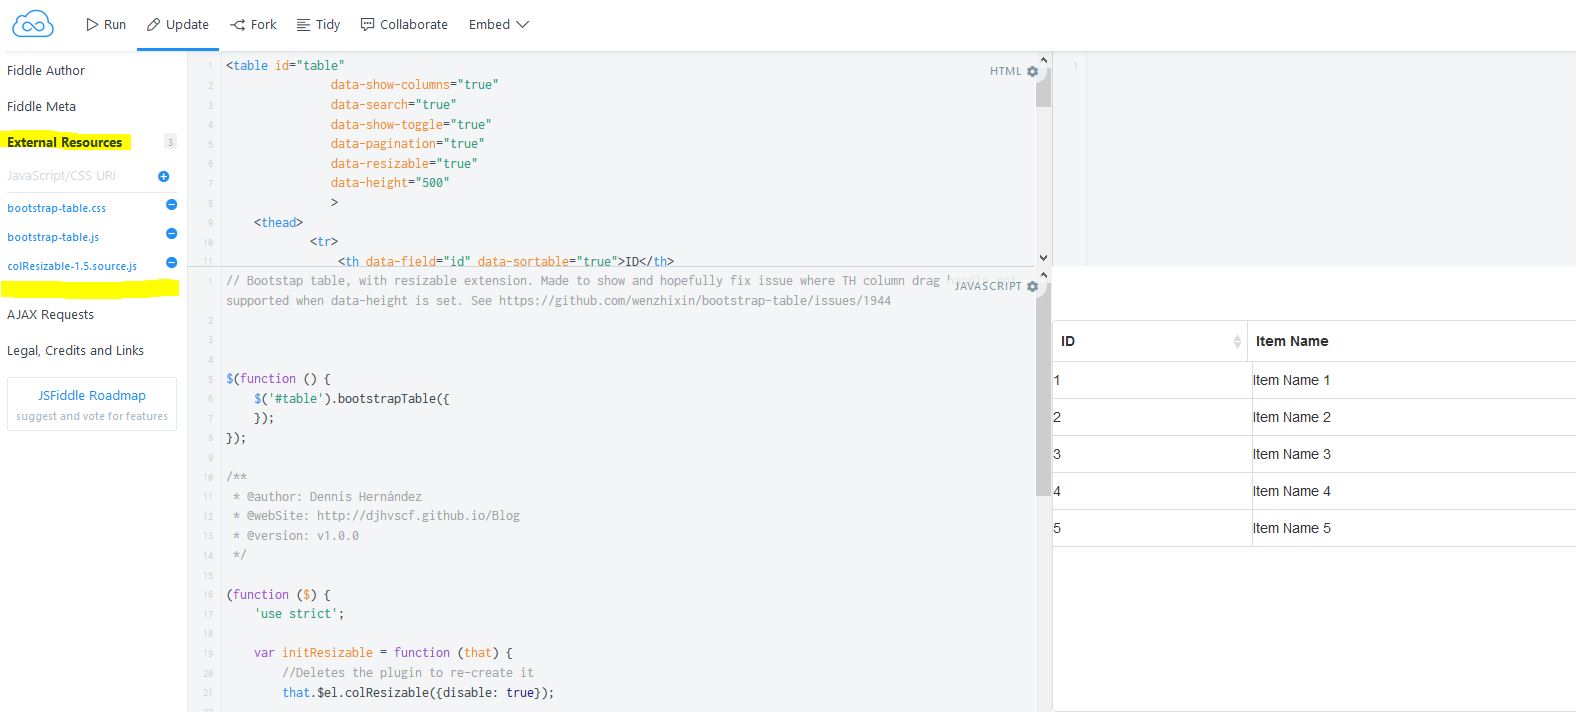Image resolution: width=1576 pixels, height=712 pixels.
Task: Click the ID cell with value 1
Action: pos(1152,380)
